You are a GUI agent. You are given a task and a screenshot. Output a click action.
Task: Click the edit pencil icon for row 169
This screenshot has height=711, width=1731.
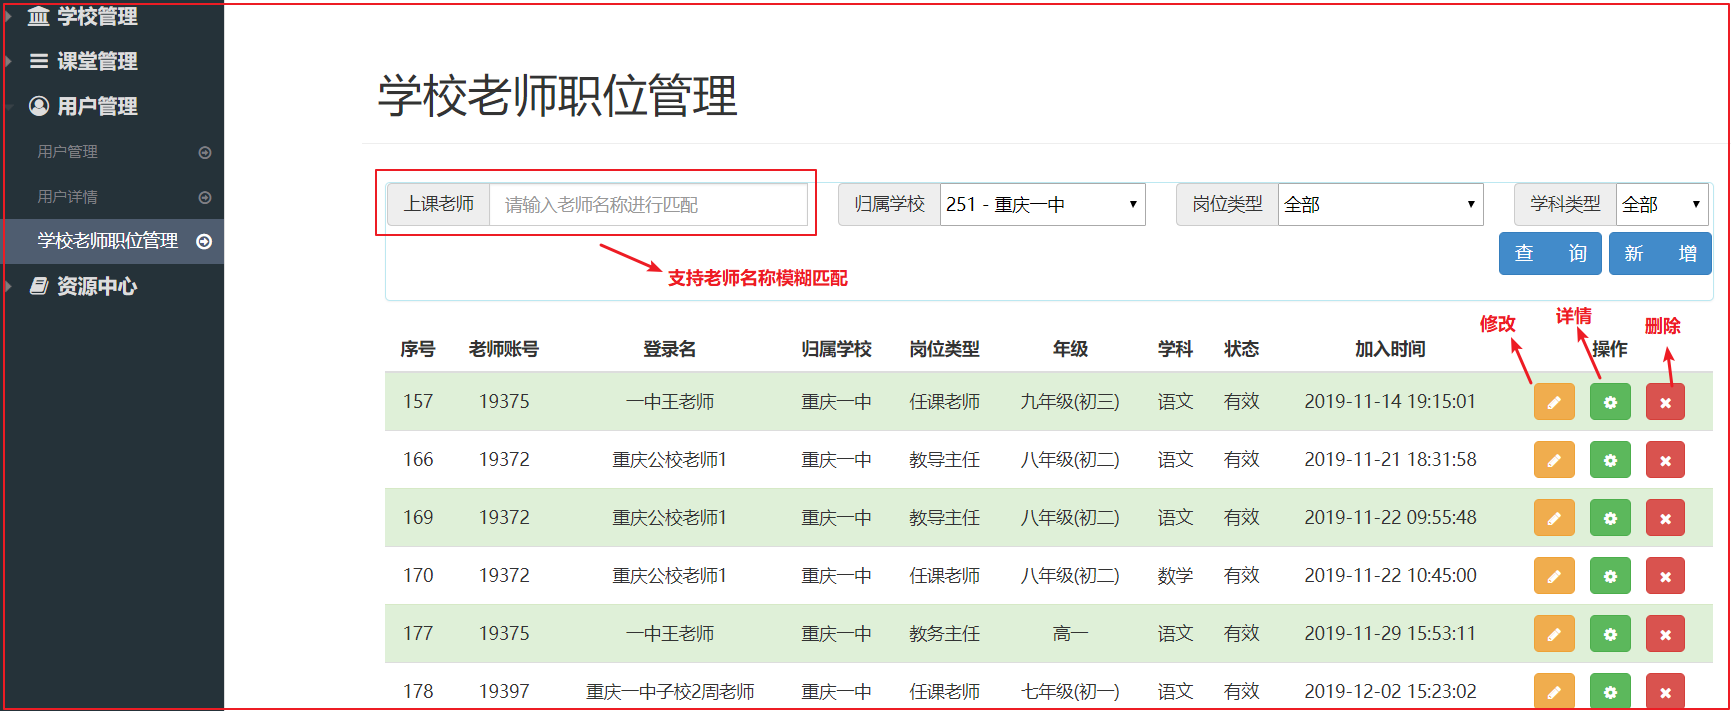click(x=1554, y=518)
